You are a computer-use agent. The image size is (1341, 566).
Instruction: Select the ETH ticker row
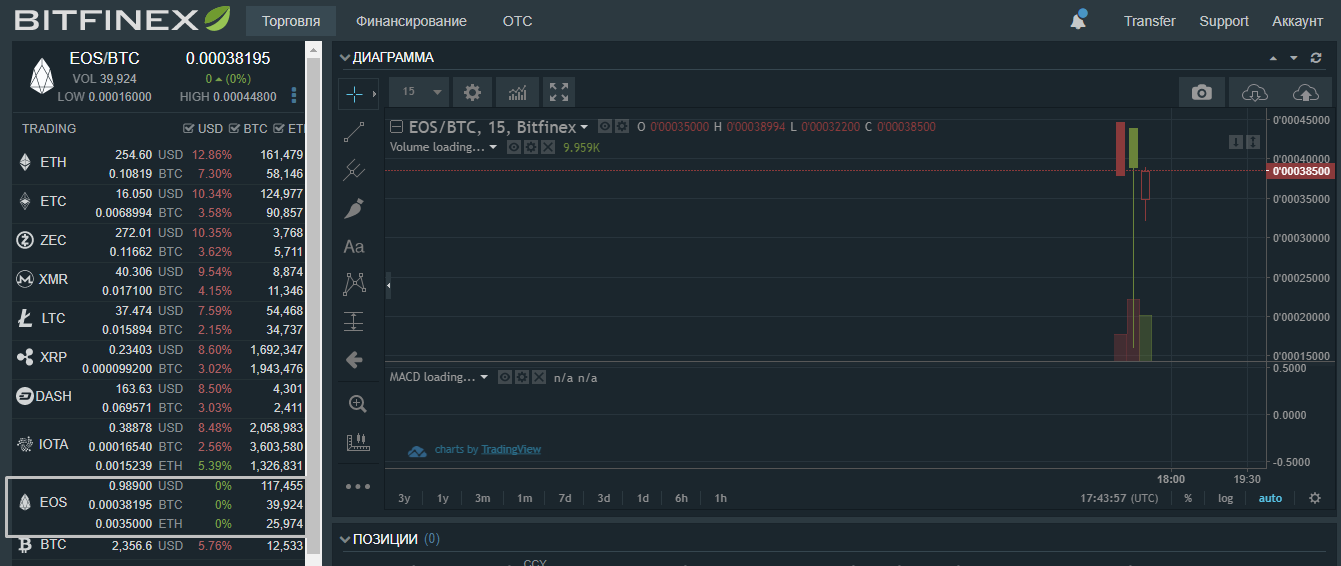click(160, 164)
